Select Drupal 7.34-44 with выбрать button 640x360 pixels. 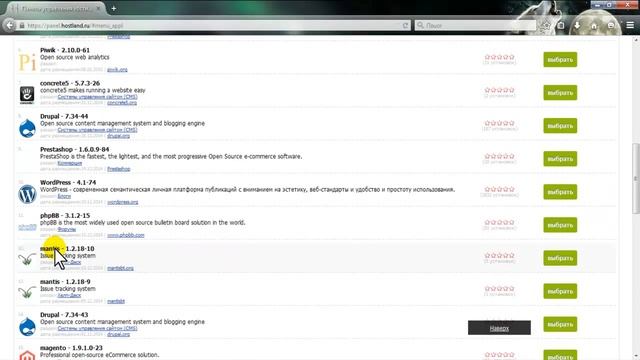click(560, 126)
